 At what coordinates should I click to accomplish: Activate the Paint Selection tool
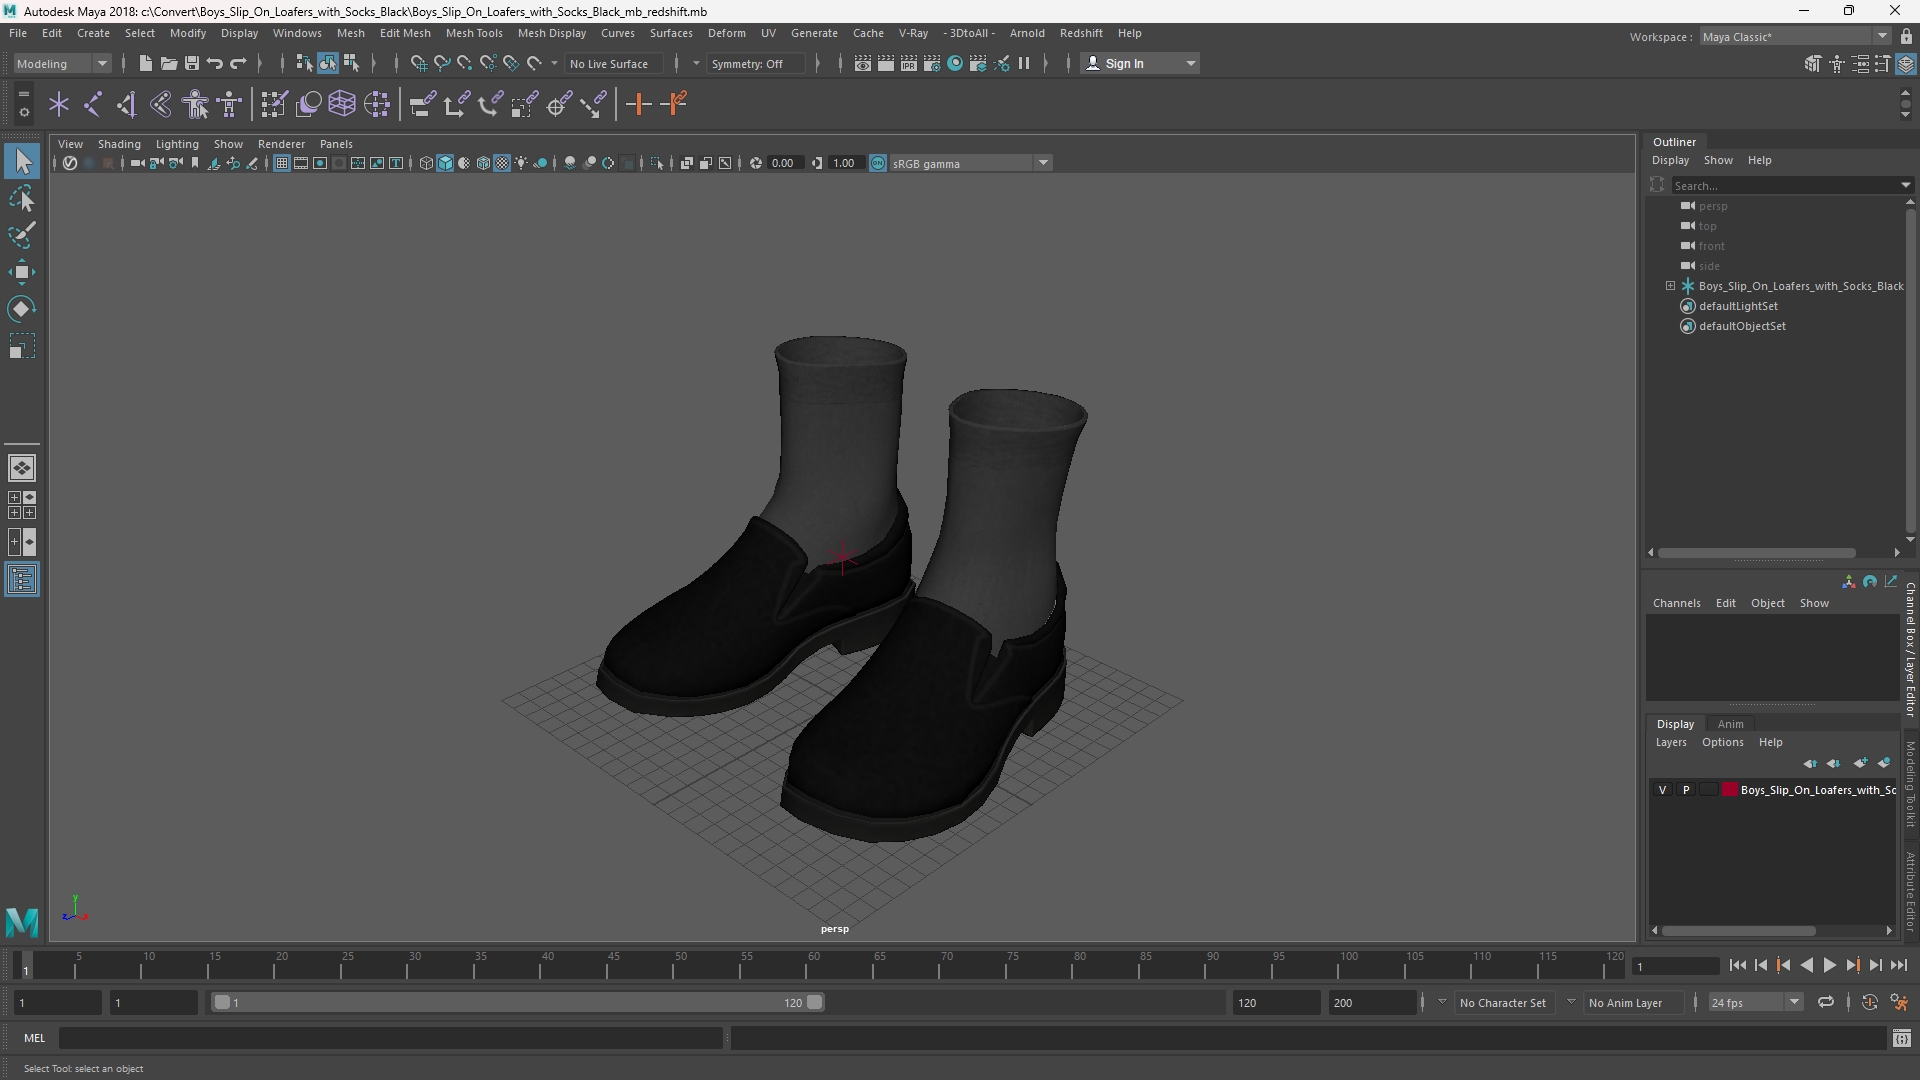[22, 236]
